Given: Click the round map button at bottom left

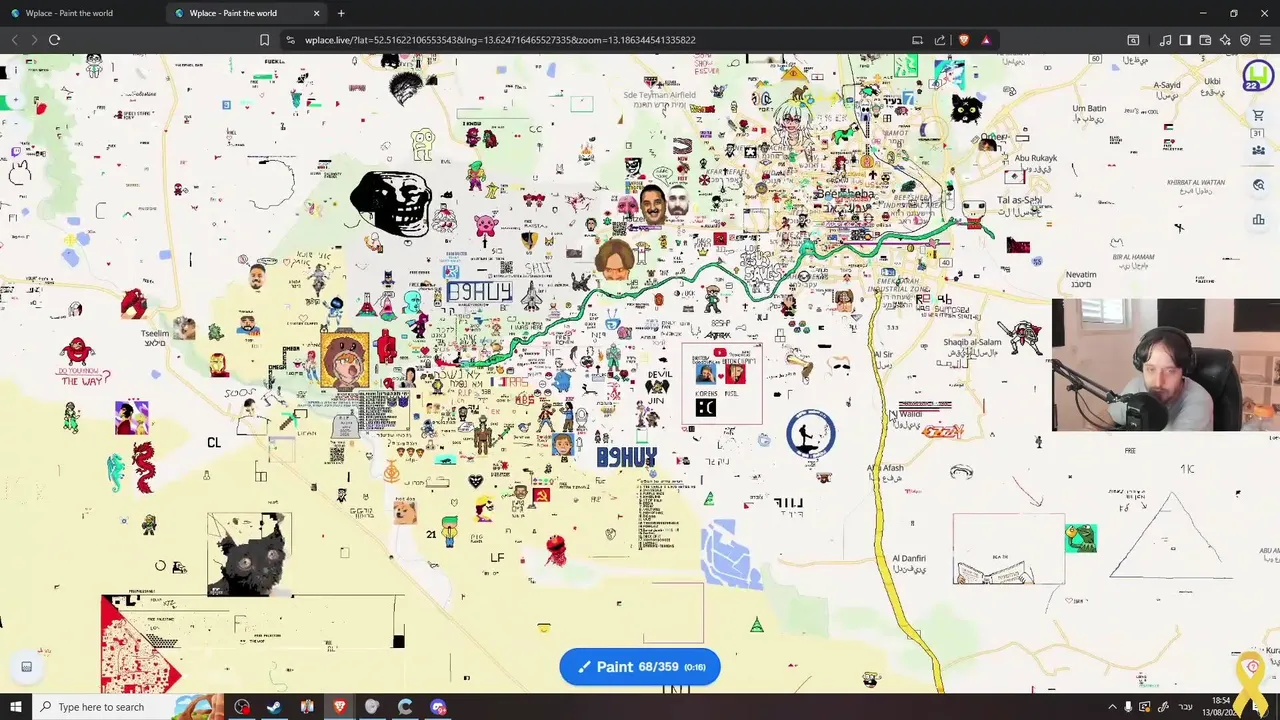Looking at the screenshot, I should pyautogui.click(x=27, y=667).
